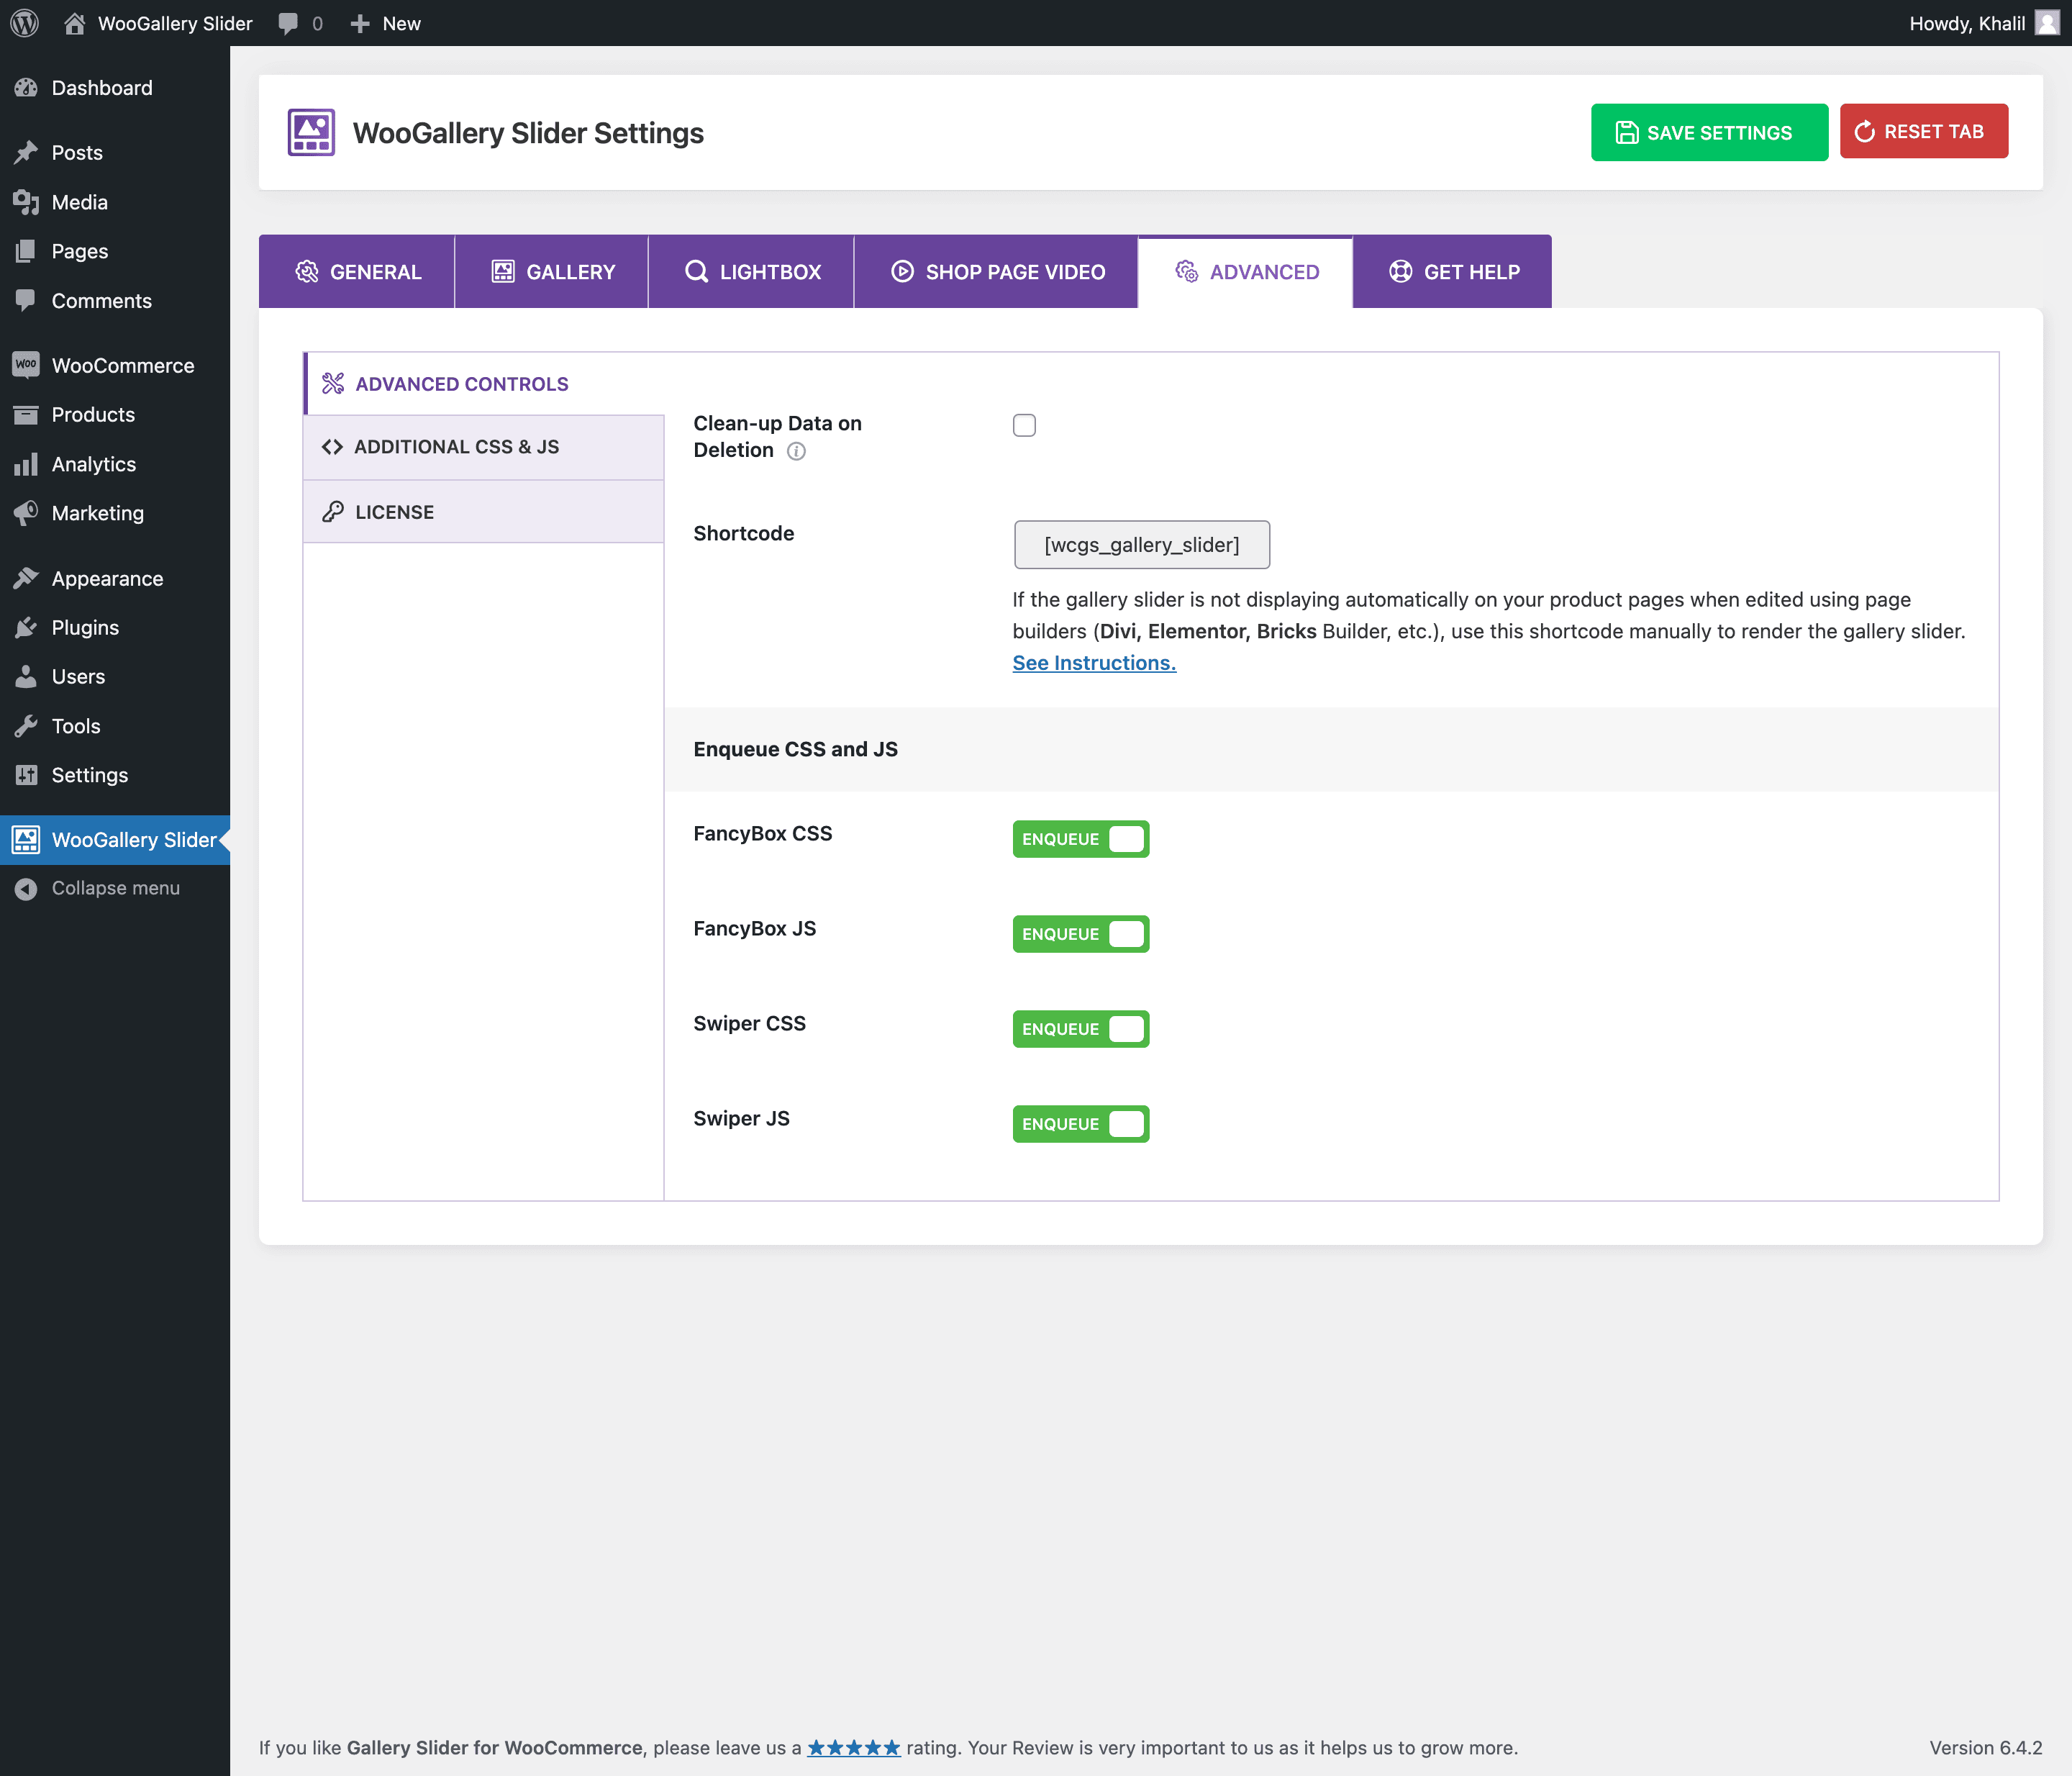The image size is (2072, 1776).
Task: Switch to the Lightbox tab
Action: click(x=752, y=272)
